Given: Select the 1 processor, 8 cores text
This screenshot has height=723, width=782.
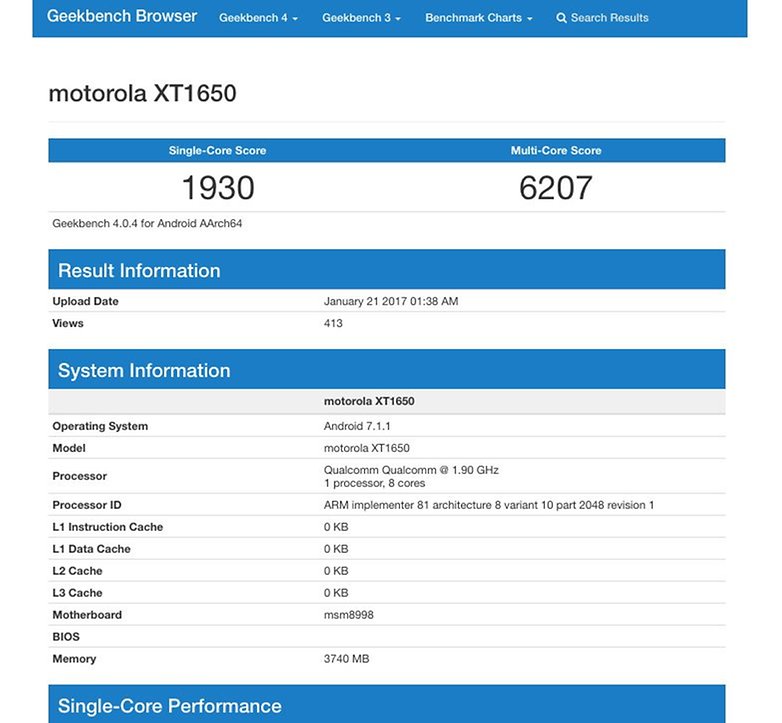Looking at the screenshot, I should pos(375,483).
